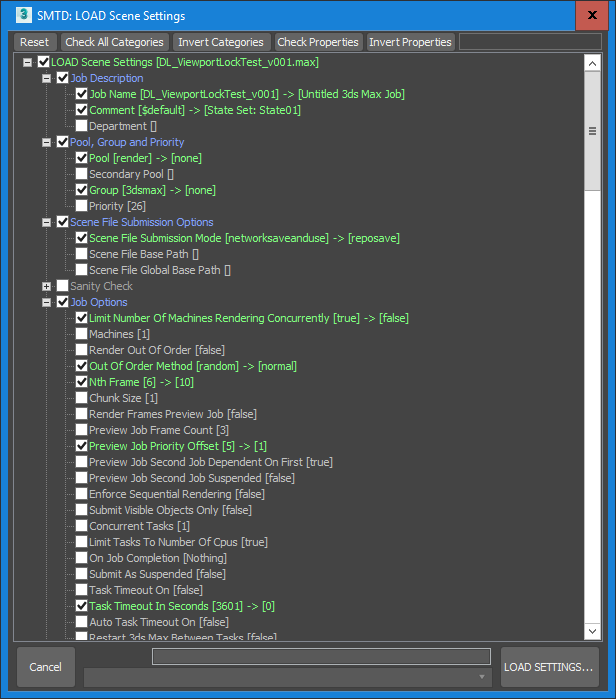Image resolution: width=616 pixels, height=699 pixels.
Task: Check Render Frames Preview Job checkbox
Action: [x=82, y=414]
